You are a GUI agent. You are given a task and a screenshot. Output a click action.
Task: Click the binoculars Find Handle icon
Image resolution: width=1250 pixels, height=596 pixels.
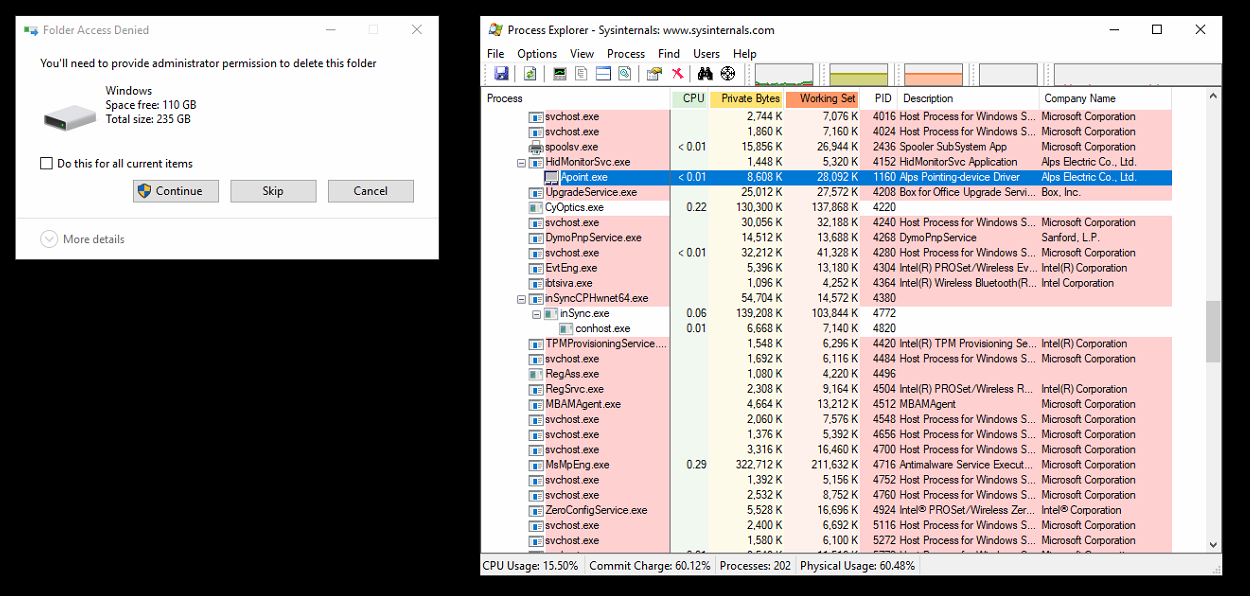(705, 73)
